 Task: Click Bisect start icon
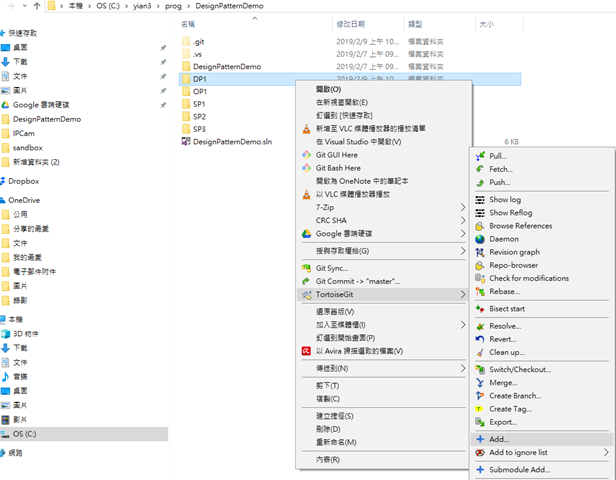pos(480,309)
